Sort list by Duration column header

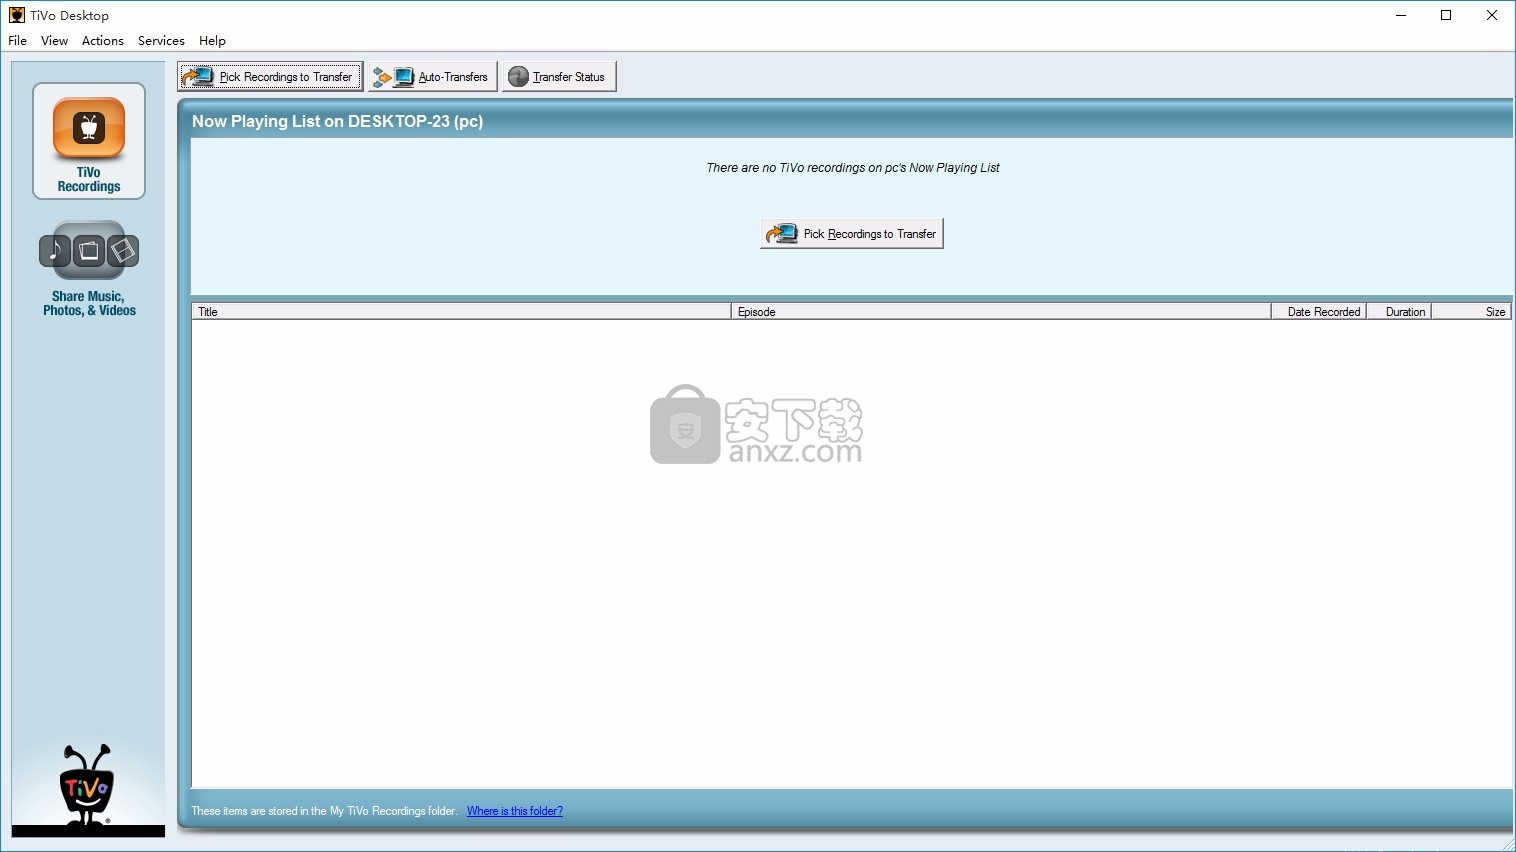(x=1399, y=312)
